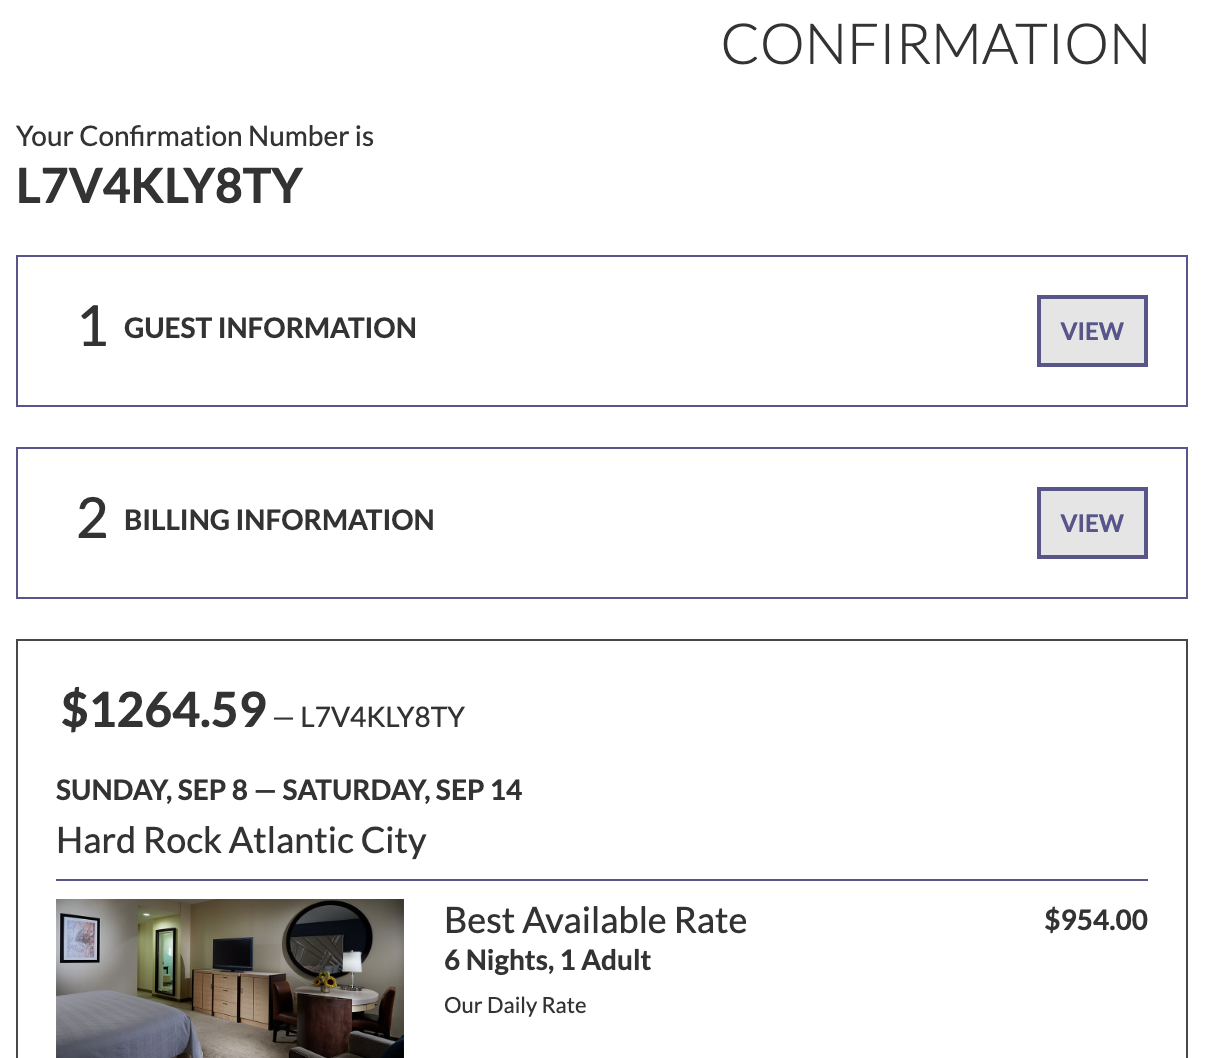Viewport: 1214px width, 1058px height.
Task: Click the CONFIRMATION page title
Action: pos(935,45)
